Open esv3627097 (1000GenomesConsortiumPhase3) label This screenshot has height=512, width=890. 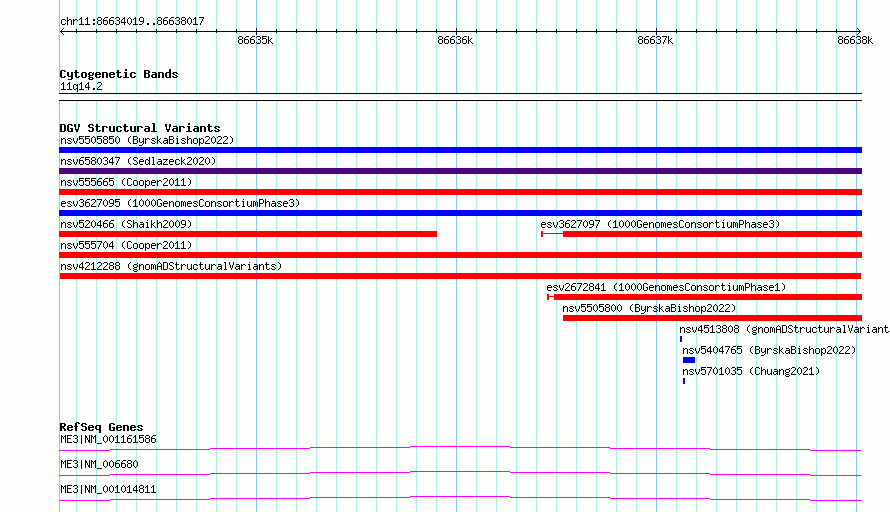pyautogui.click(x=660, y=224)
